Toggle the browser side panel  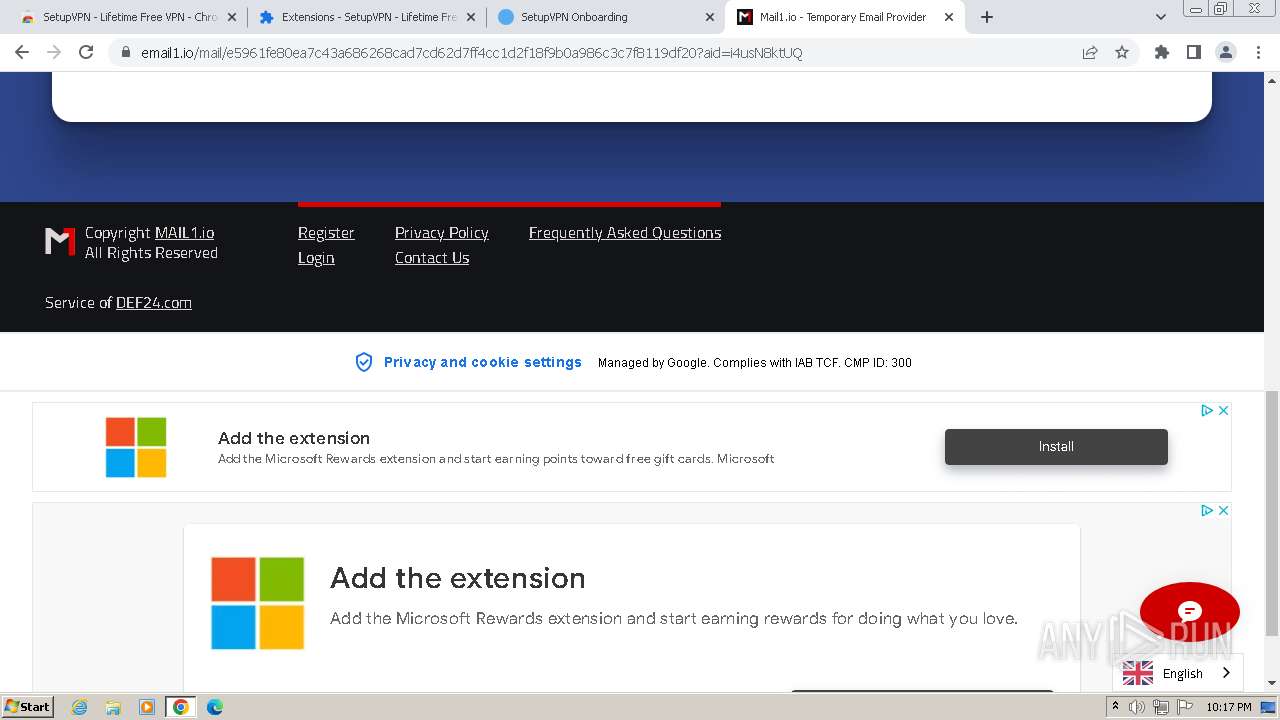[1194, 52]
